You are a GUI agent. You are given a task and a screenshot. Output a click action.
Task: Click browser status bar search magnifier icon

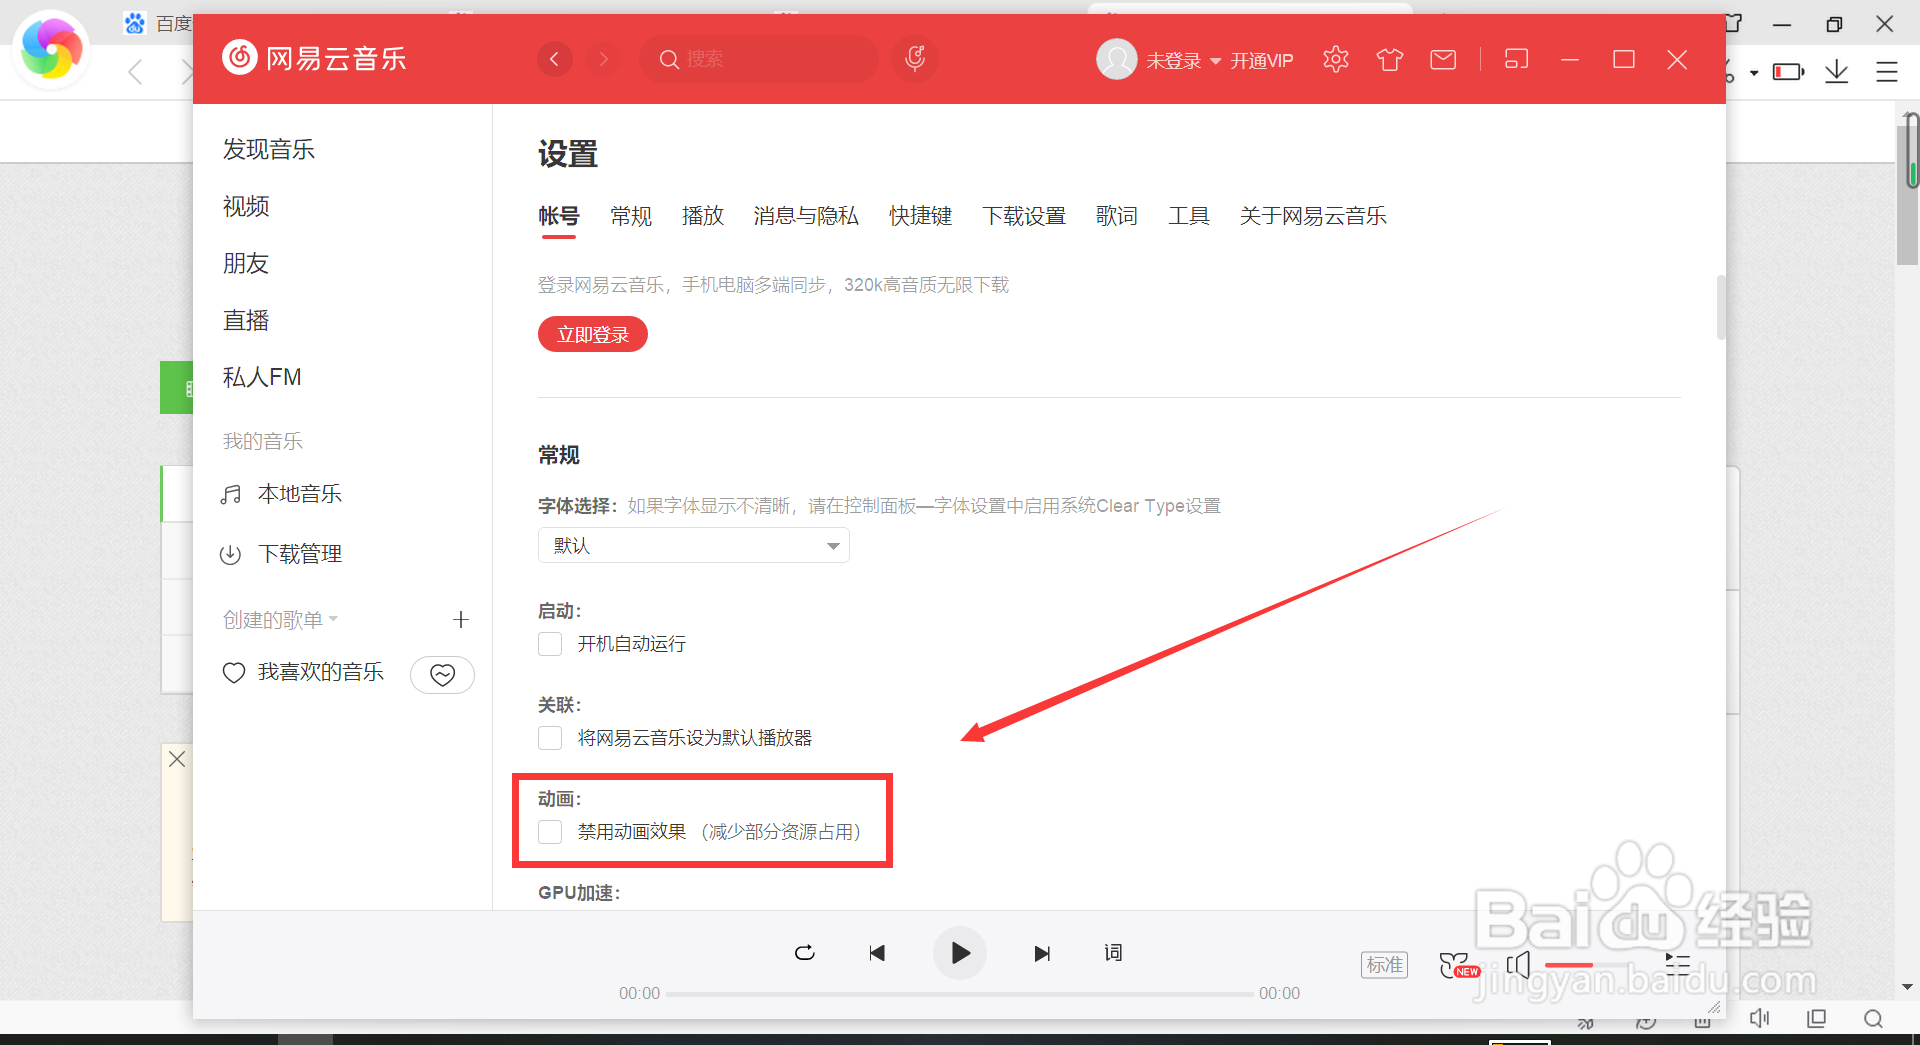click(1873, 1019)
